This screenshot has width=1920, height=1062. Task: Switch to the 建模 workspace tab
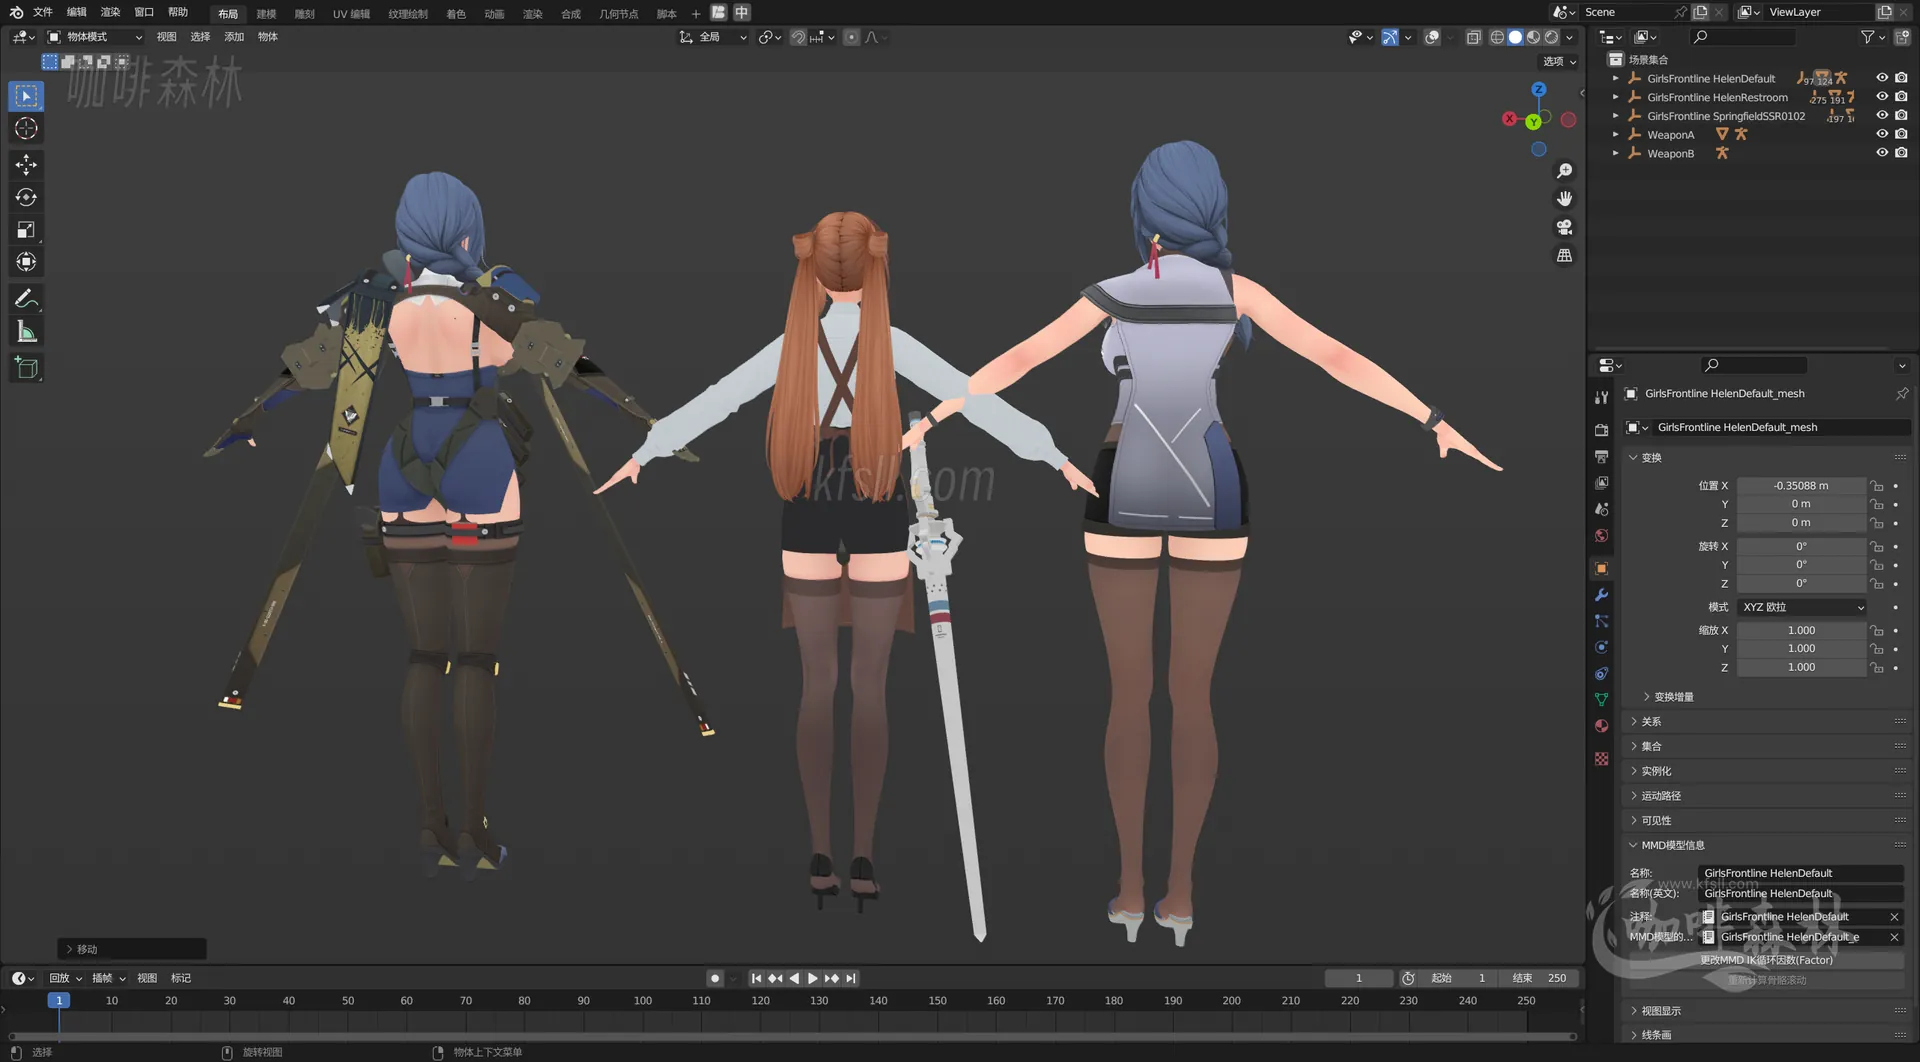point(265,13)
